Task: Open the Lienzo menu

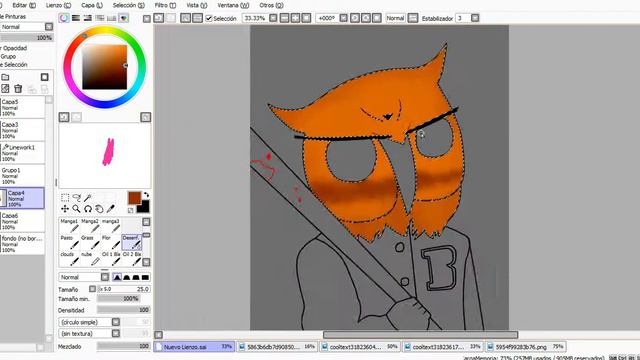Action: click(58, 5)
